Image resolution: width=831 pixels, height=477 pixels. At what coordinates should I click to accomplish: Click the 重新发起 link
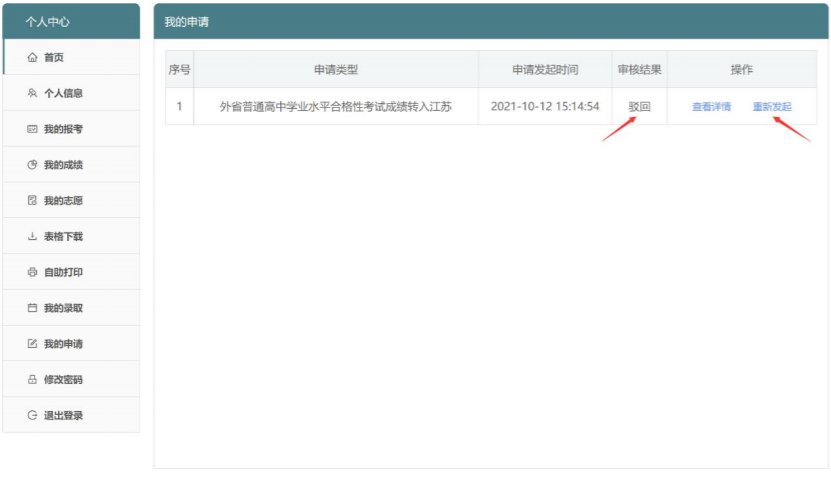772,107
